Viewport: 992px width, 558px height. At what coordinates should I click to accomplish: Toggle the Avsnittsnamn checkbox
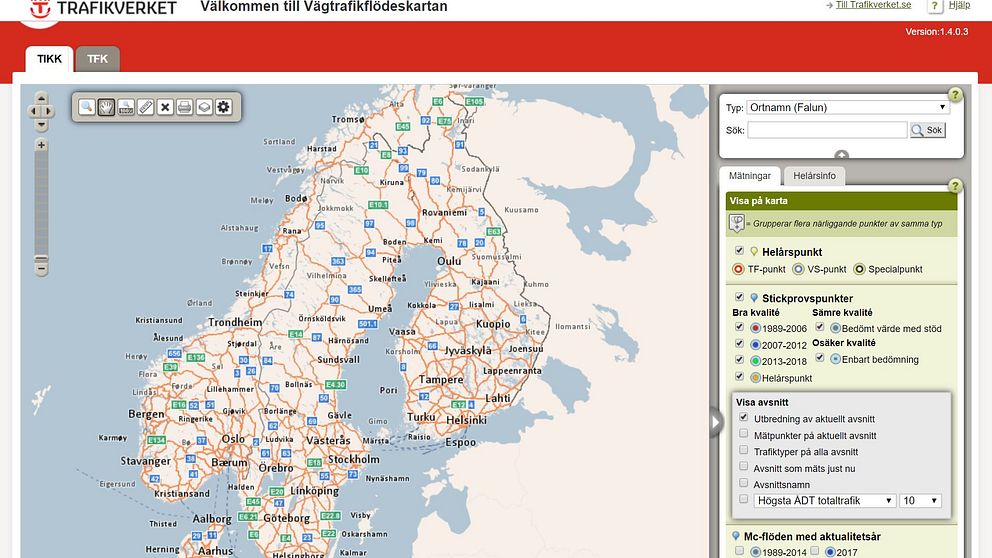[x=743, y=483]
